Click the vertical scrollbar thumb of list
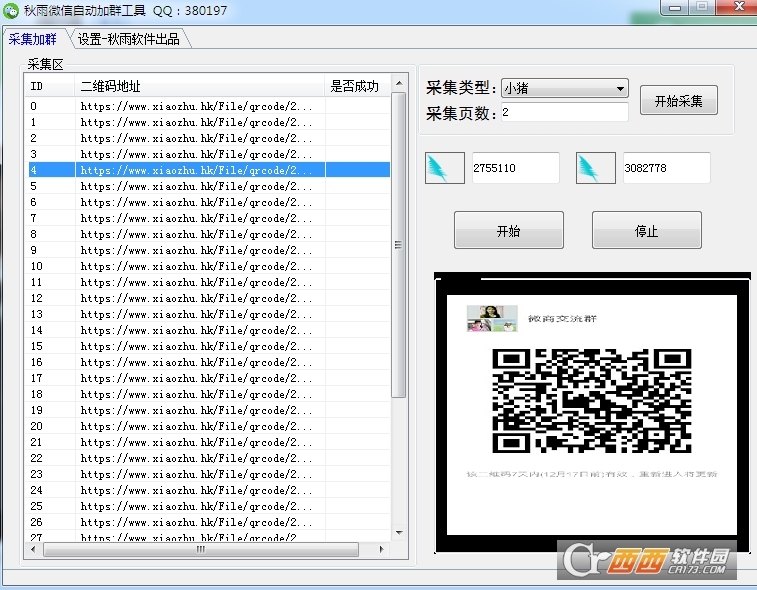The image size is (757, 590). point(399,245)
